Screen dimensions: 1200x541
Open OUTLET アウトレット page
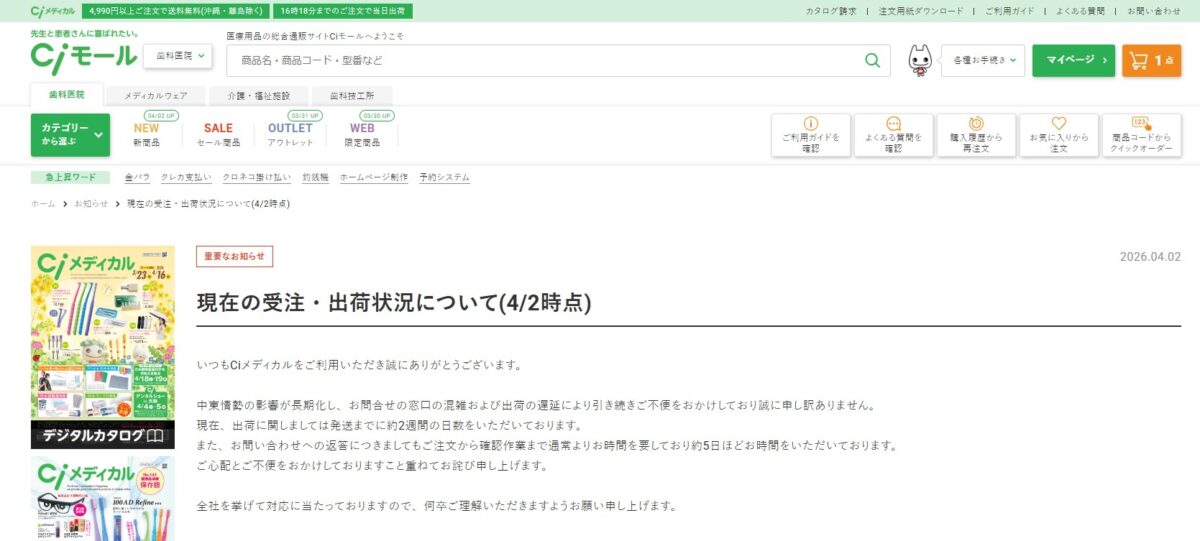coord(290,134)
